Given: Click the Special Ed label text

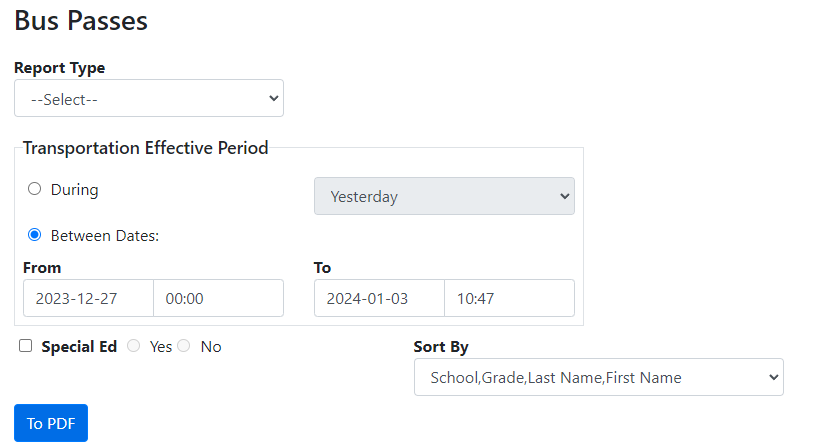Looking at the screenshot, I should 79,347.
